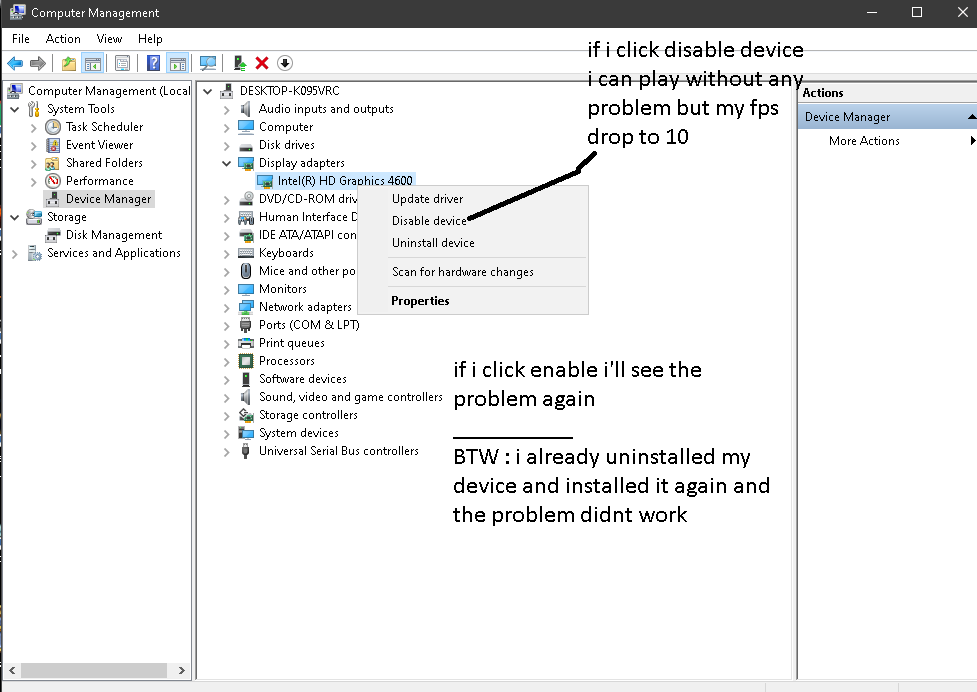
Task: Collapse the Display adapters category
Action: click(226, 163)
